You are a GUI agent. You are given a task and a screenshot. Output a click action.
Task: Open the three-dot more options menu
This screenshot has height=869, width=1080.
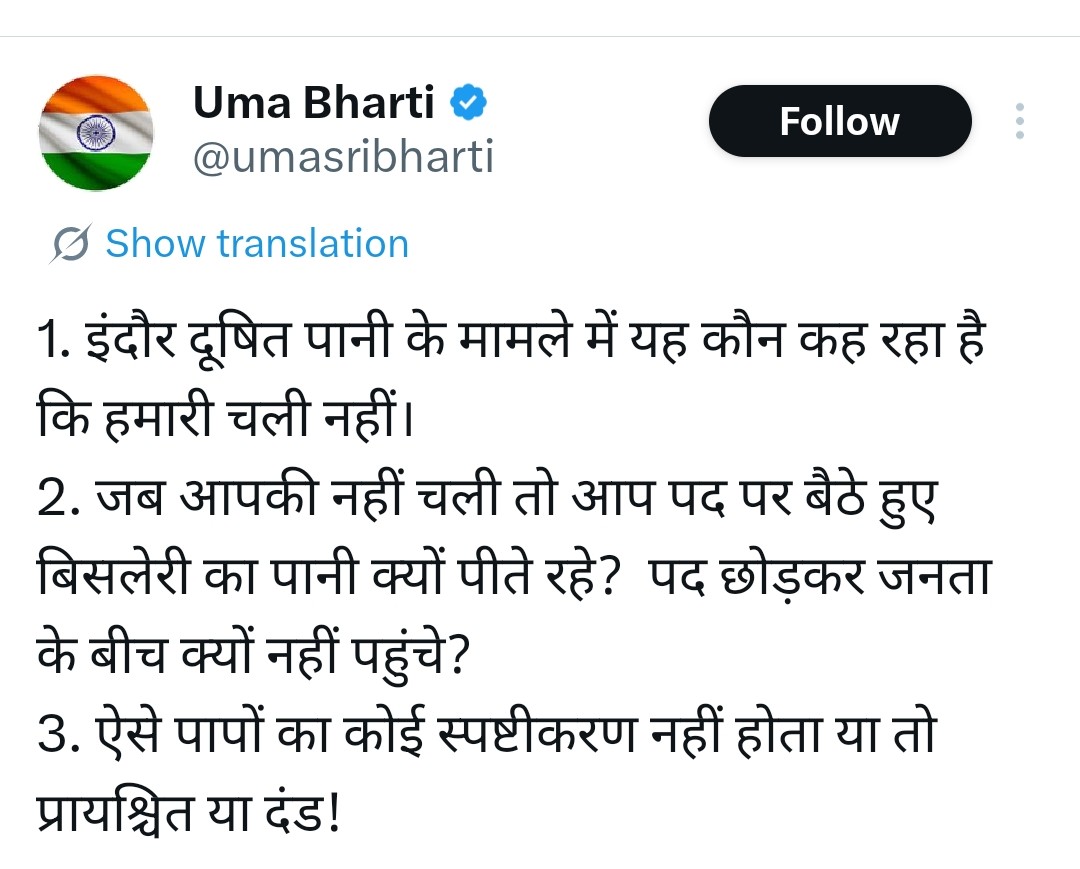click(1019, 121)
